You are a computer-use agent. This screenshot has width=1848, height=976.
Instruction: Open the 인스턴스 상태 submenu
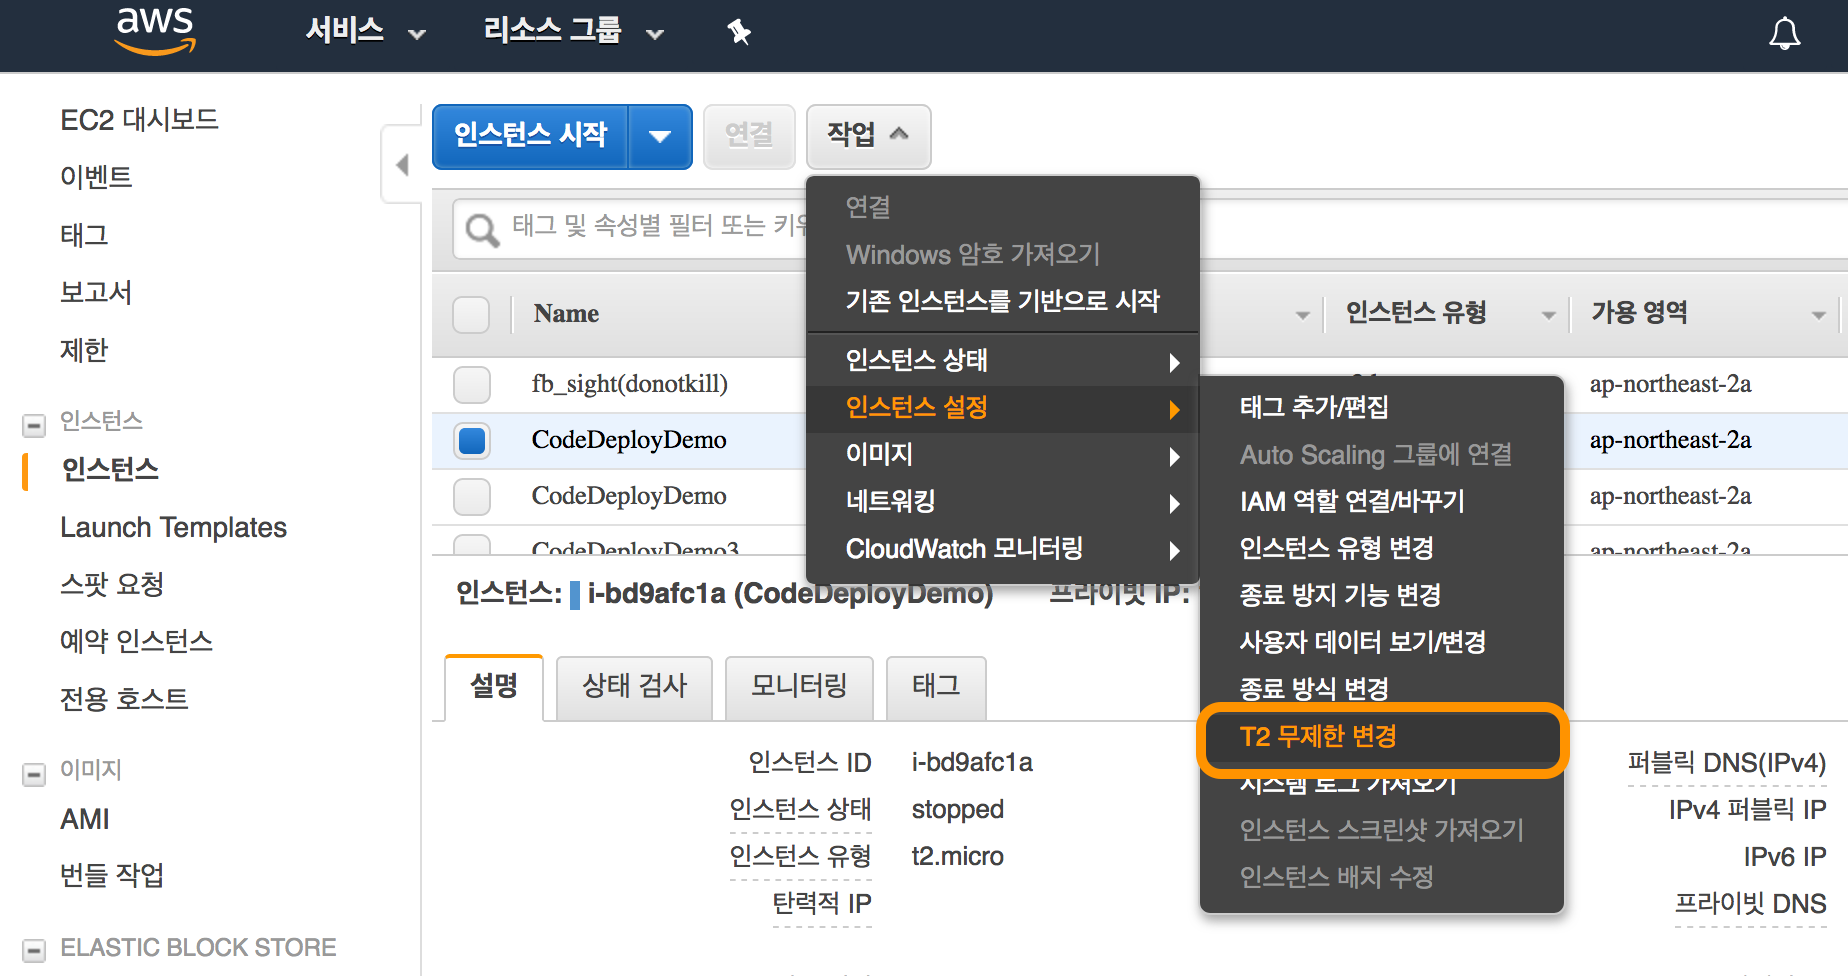pos(1002,361)
